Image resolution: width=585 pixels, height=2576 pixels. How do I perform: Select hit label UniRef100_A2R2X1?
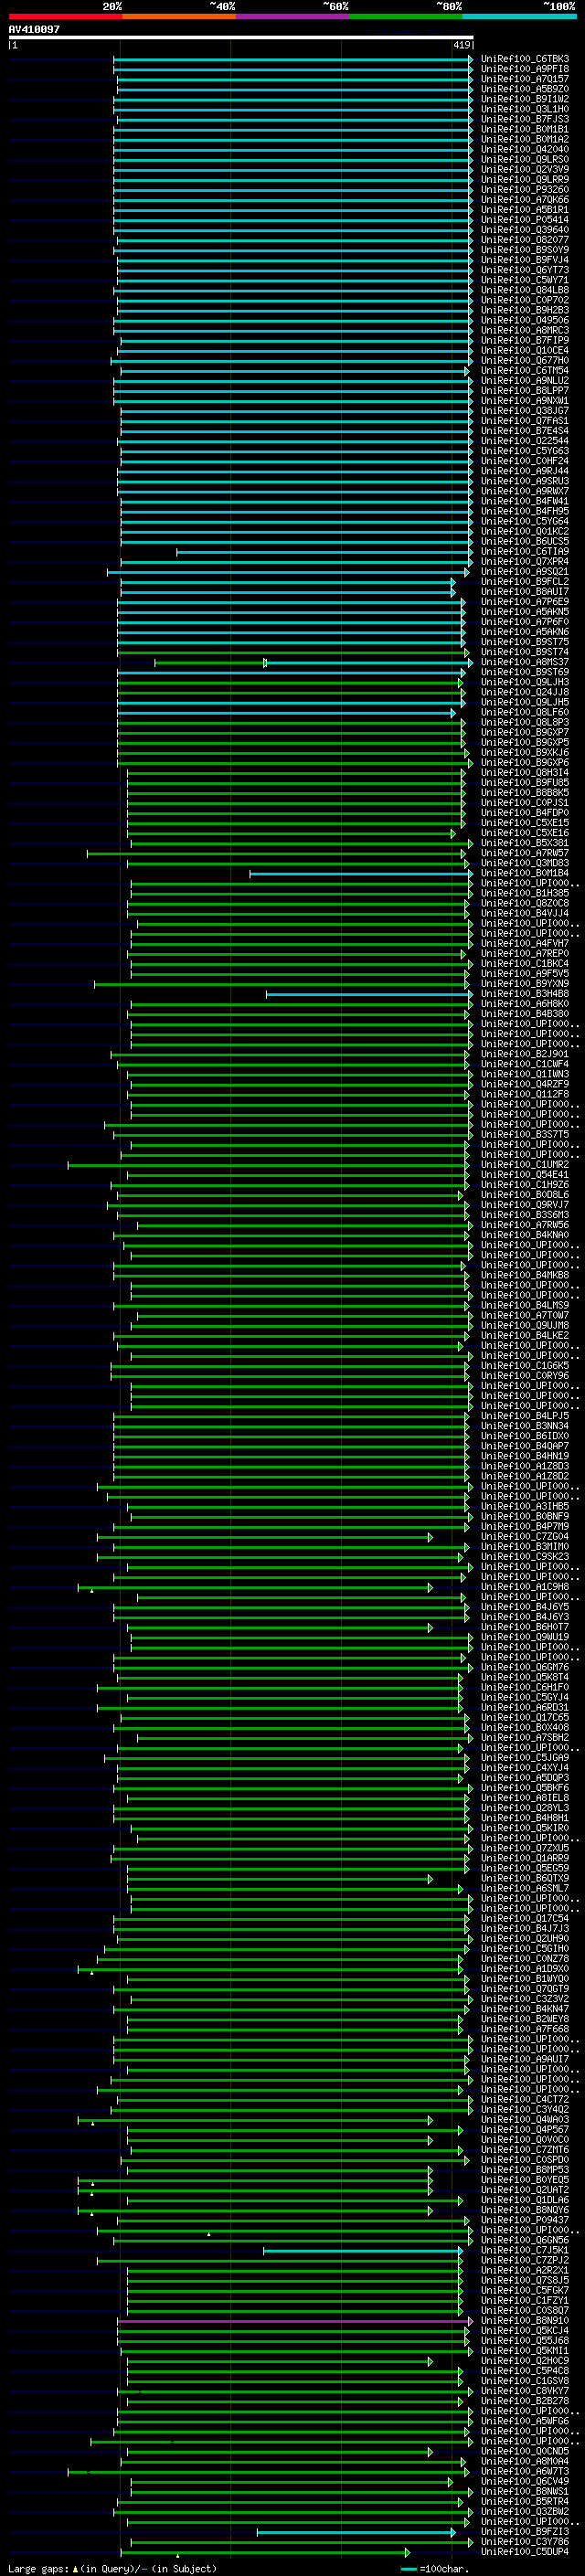pyautogui.click(x=524, y=2271)
